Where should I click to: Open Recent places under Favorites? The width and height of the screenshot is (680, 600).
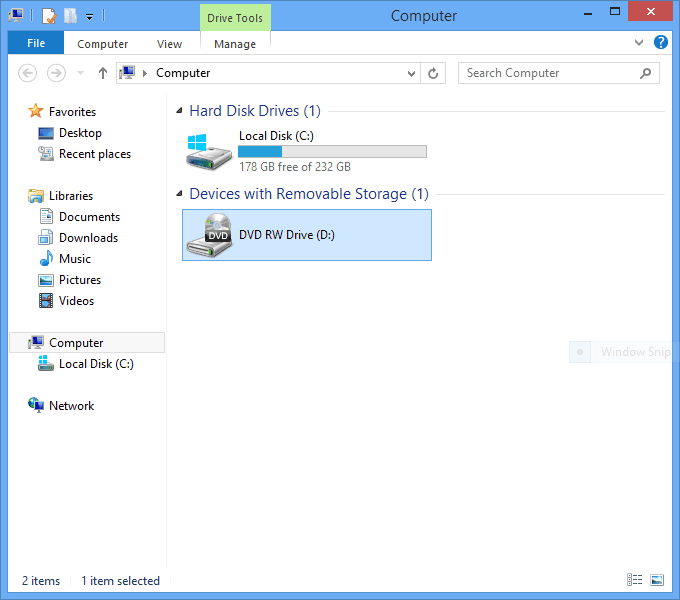coord(95,154)
